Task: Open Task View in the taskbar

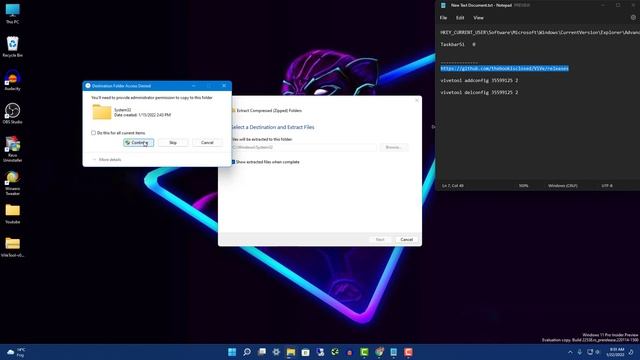Action: click(x=262, y=352)
